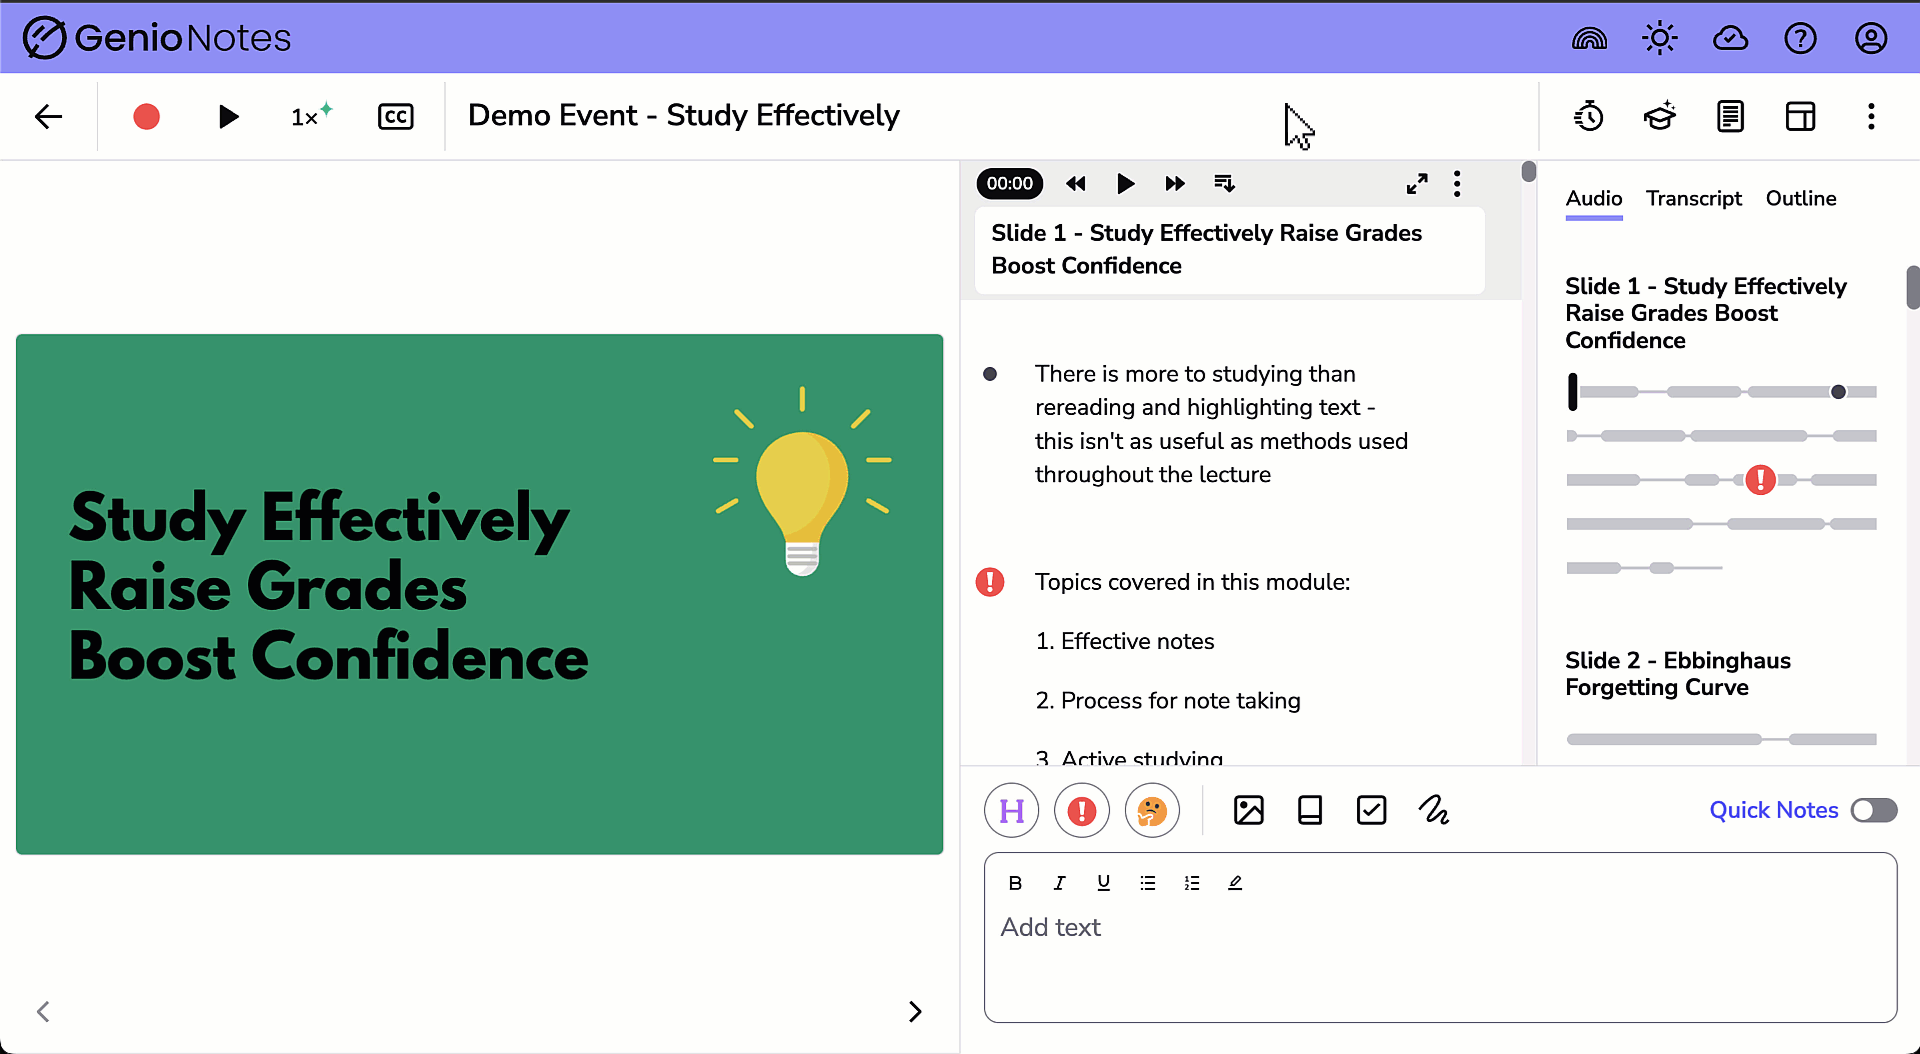1920x1054 pixels.
Task: Insert a bulleted list
Action: click(1147, 883)
